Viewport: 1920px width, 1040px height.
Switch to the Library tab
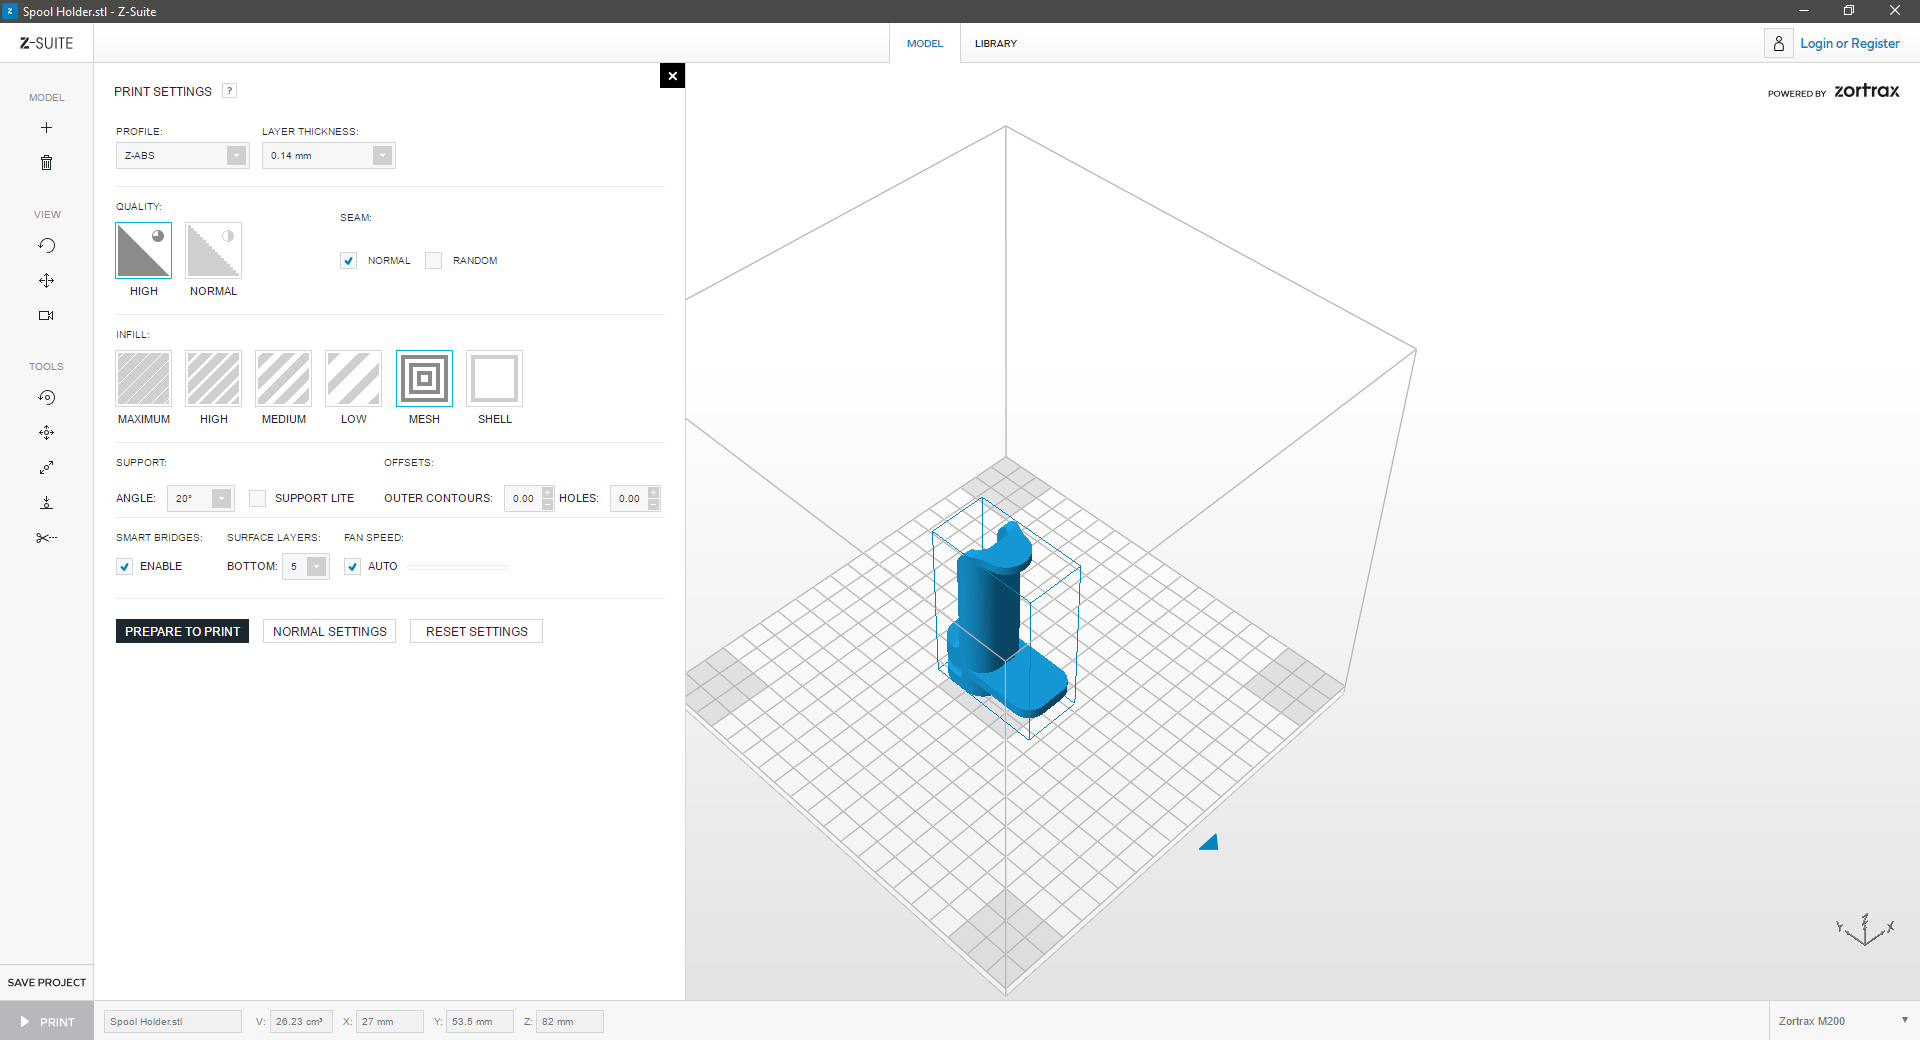coord(995,44)
